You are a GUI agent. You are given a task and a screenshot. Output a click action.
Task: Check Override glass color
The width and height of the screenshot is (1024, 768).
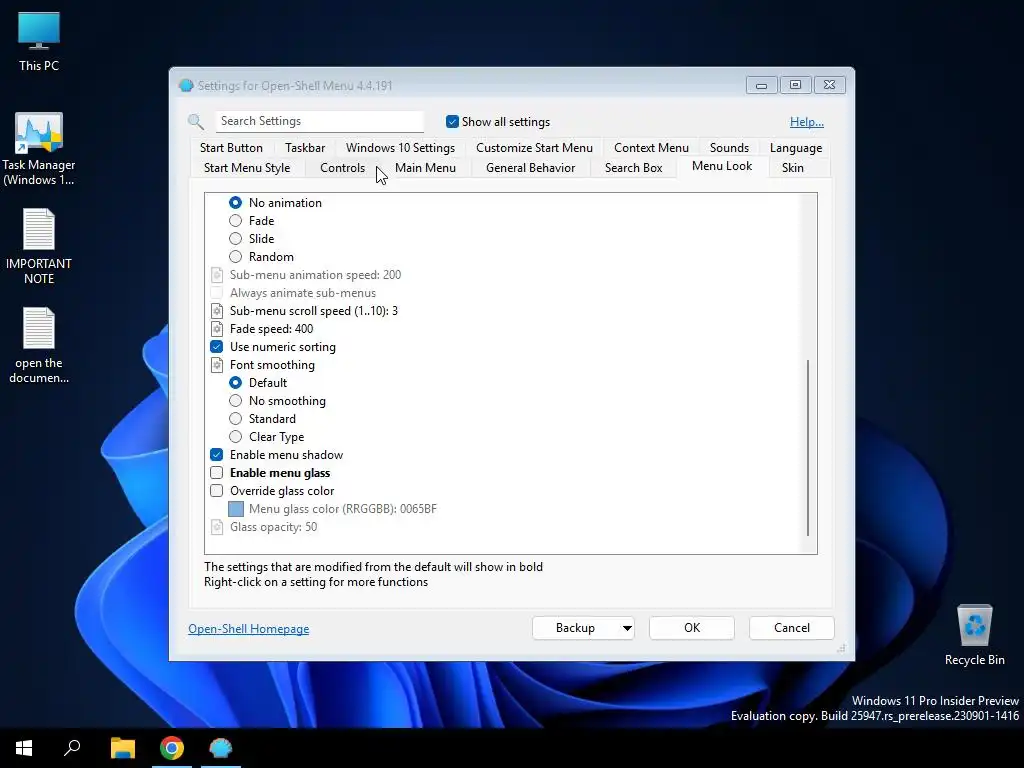[217, 490]
